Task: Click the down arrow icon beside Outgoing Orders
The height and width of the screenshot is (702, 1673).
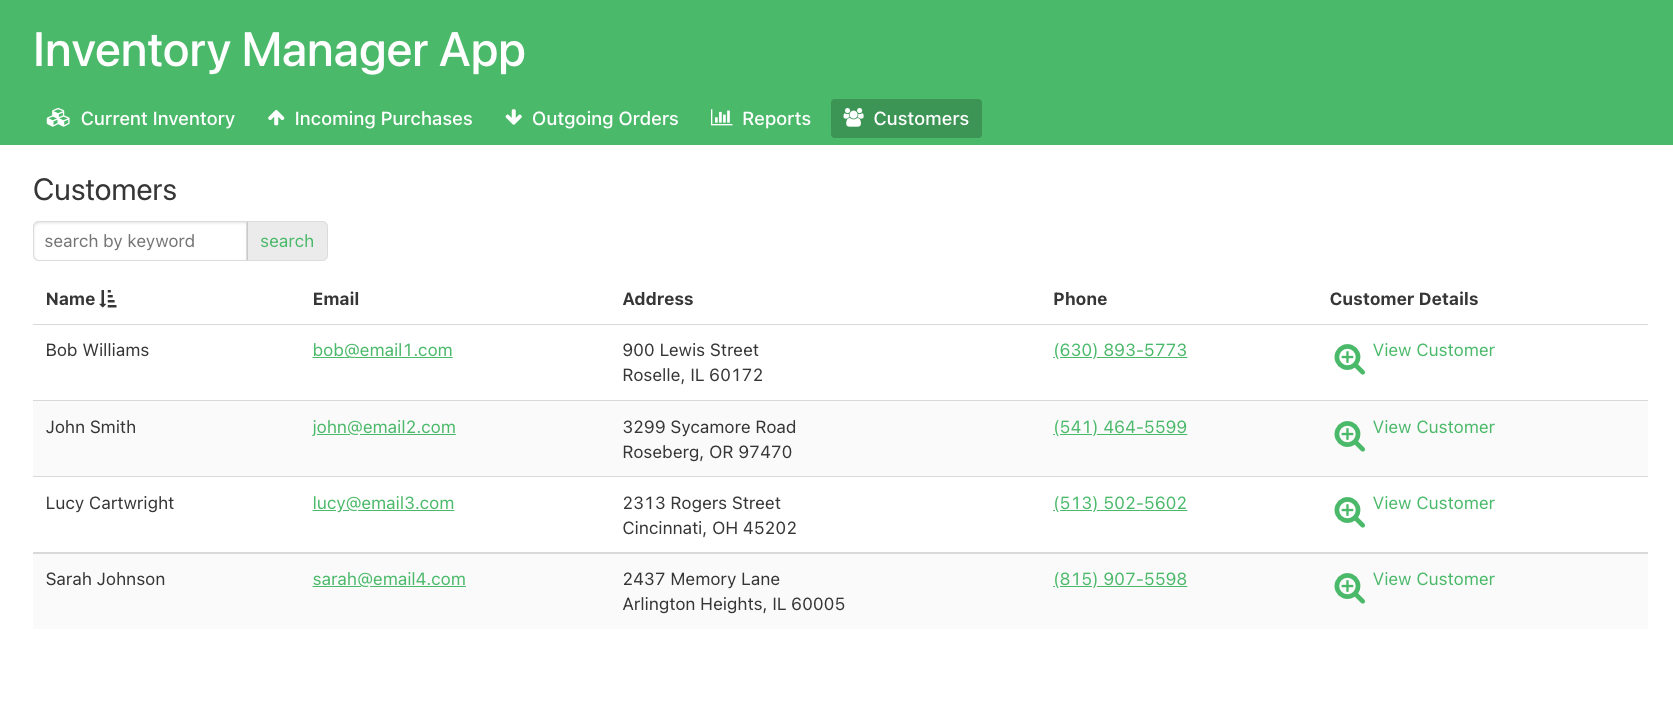Action: pyautogui.click(x=513, y=118)
